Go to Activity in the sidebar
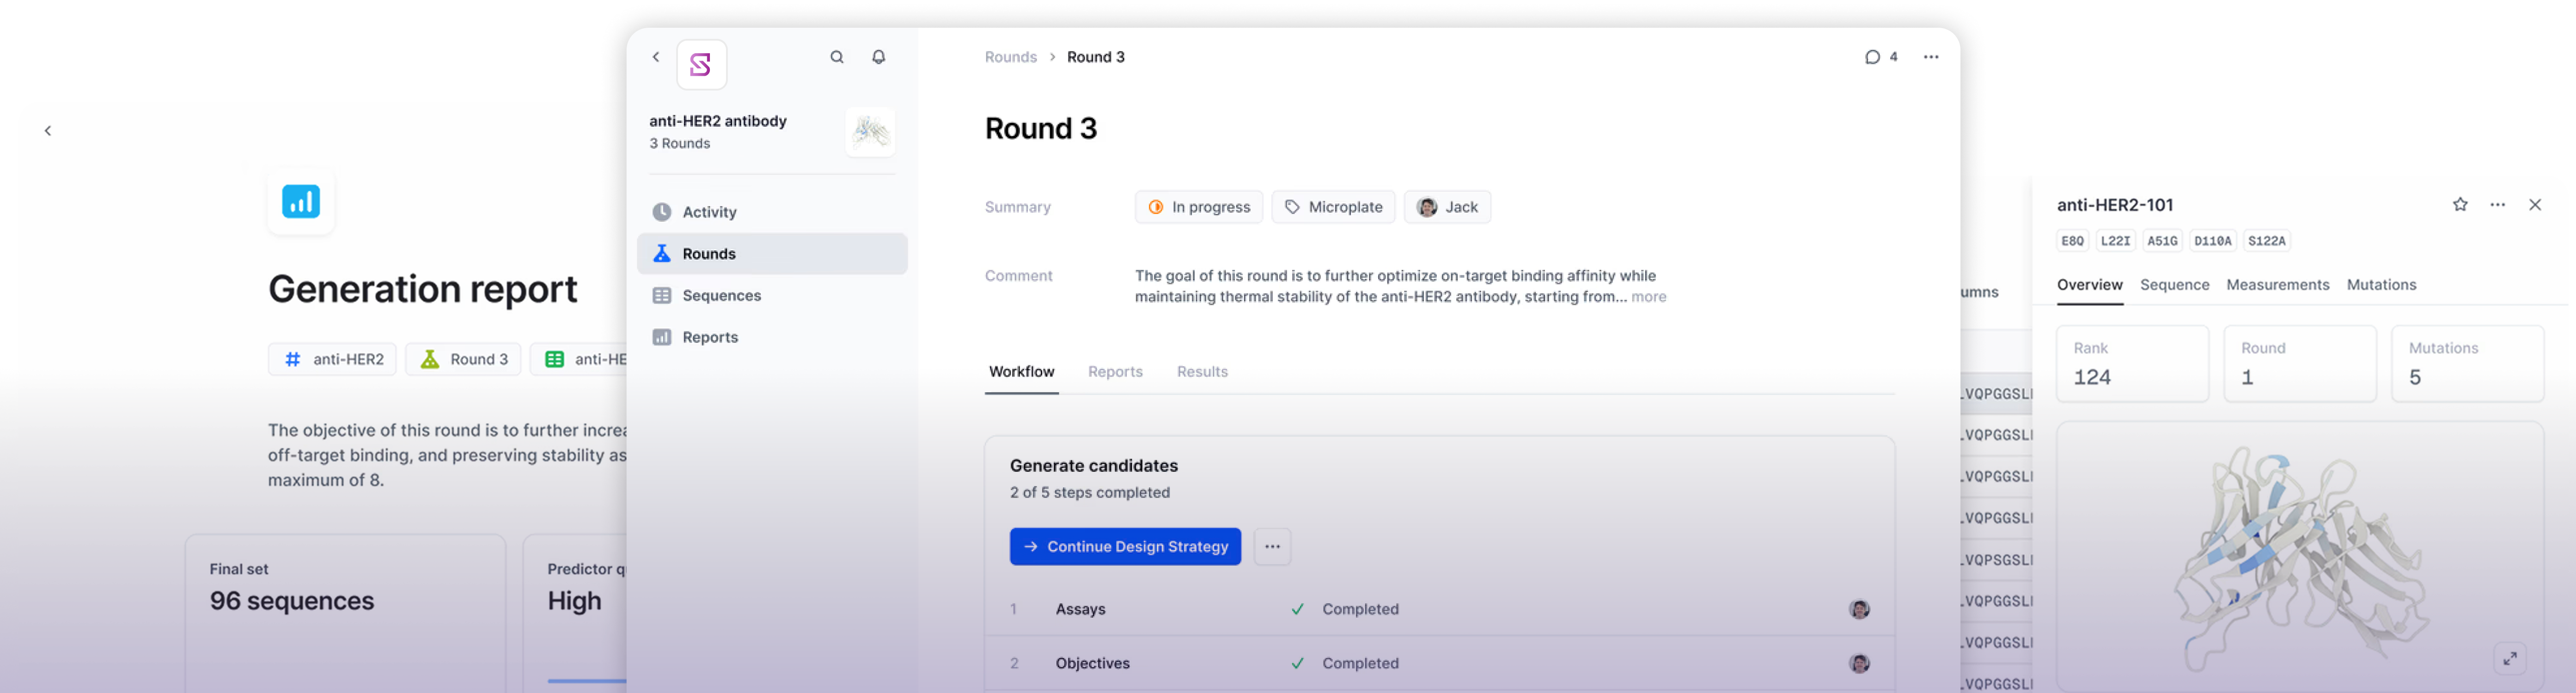The width and height of the screenshot is (2576, 693). [x=709, y=211]
